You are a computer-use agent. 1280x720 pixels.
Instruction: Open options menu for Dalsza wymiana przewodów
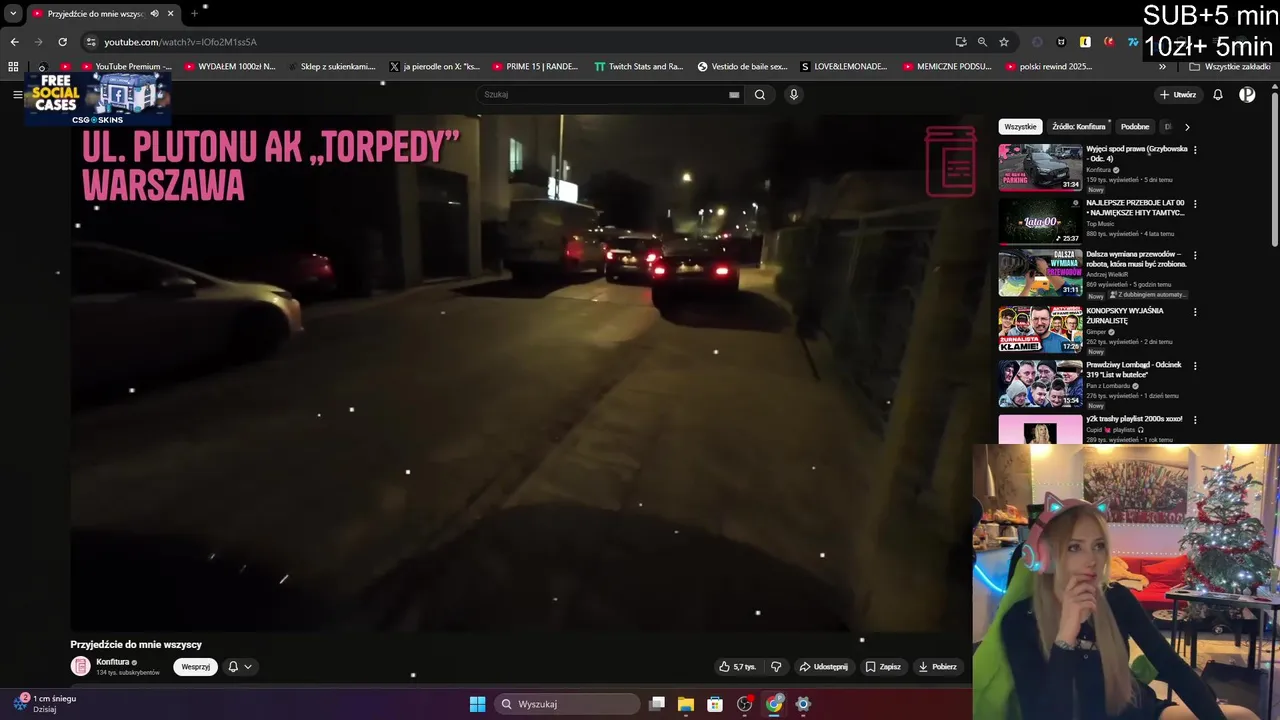[1195, 256]
